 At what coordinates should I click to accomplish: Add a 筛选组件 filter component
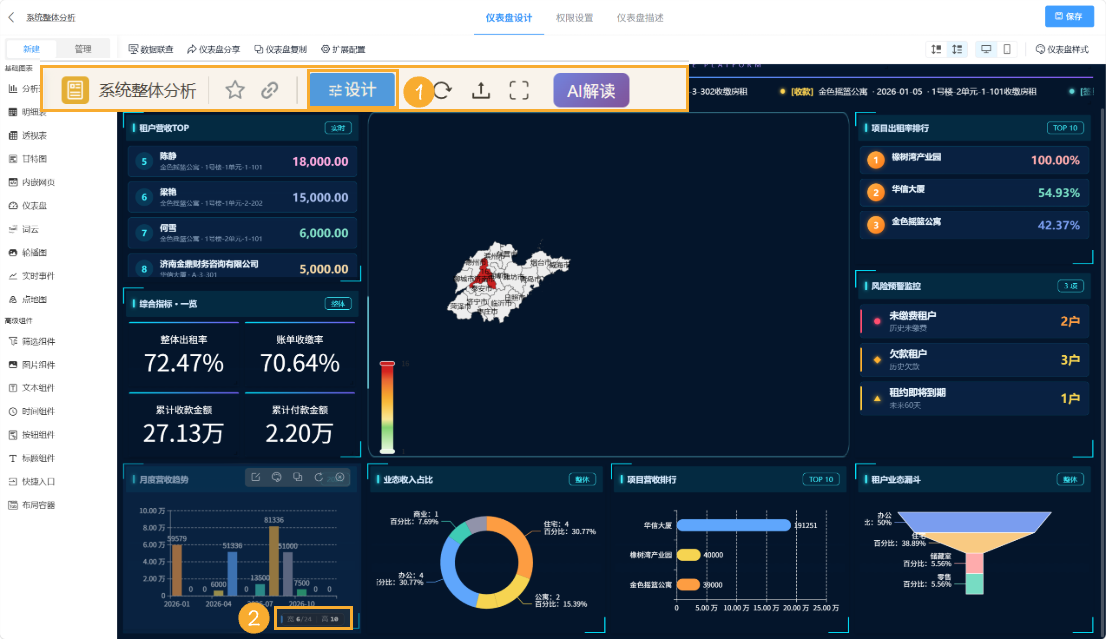[x=32, y=341]
